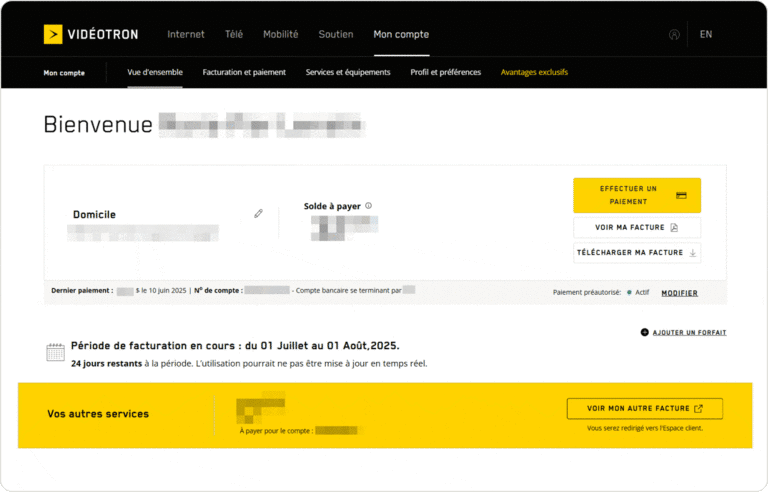
Task: Open the Soutien menu
Action: coord(335,34)
